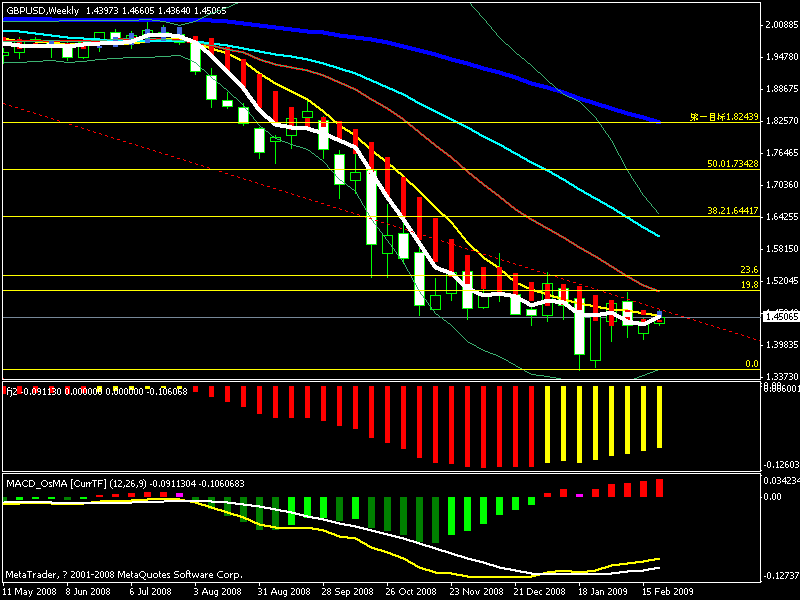Click the 26 Oct 2008 date label
The image size is (800, 600).
pos(411,592)
